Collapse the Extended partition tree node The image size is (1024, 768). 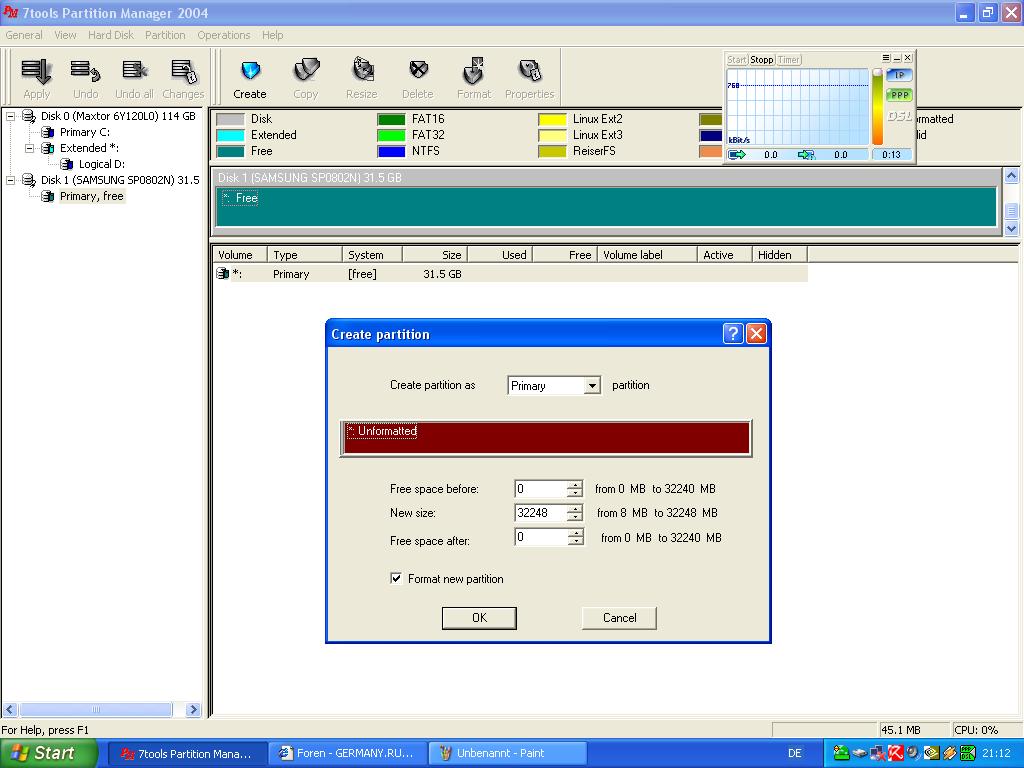(29, 148)
